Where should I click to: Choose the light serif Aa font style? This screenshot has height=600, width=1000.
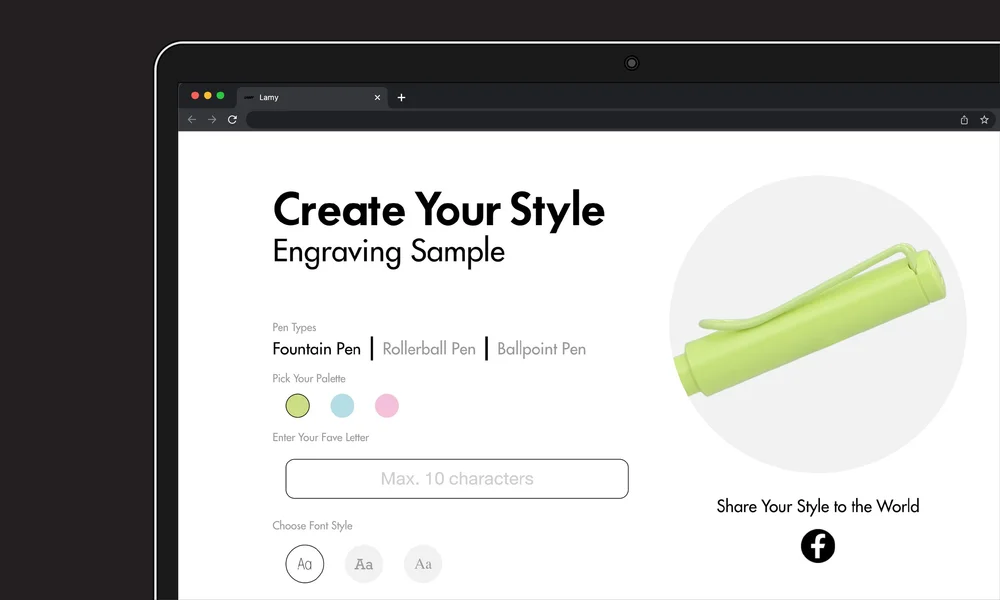pos(423,564)
